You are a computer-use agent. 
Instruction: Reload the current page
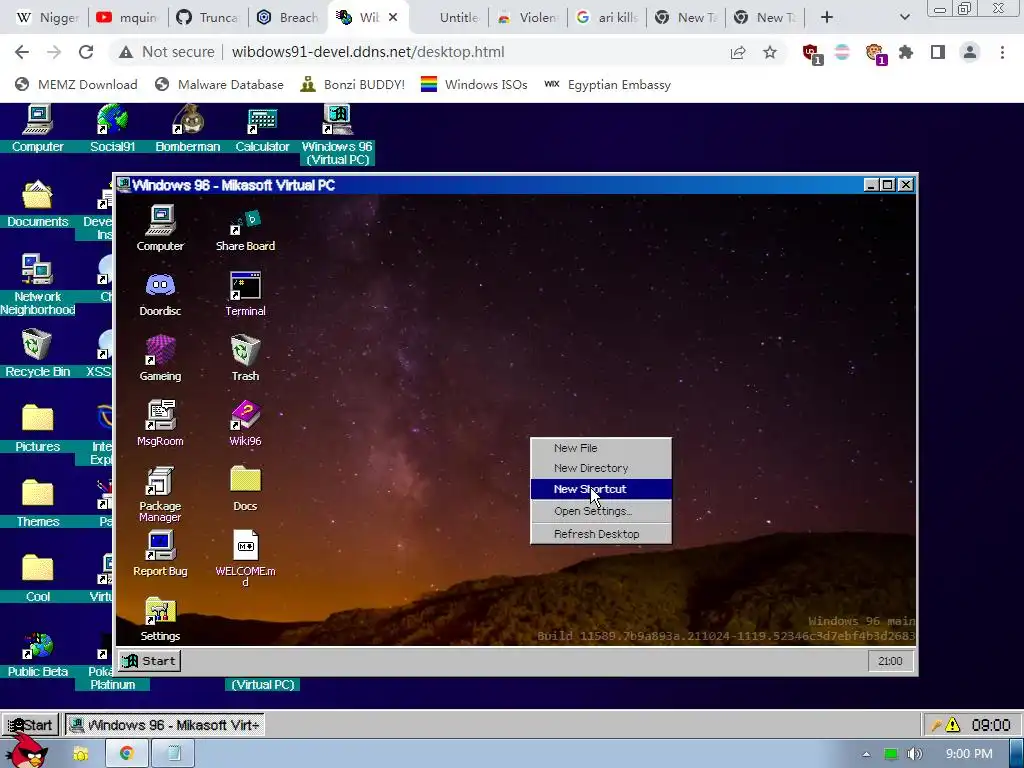coord(86,52)
